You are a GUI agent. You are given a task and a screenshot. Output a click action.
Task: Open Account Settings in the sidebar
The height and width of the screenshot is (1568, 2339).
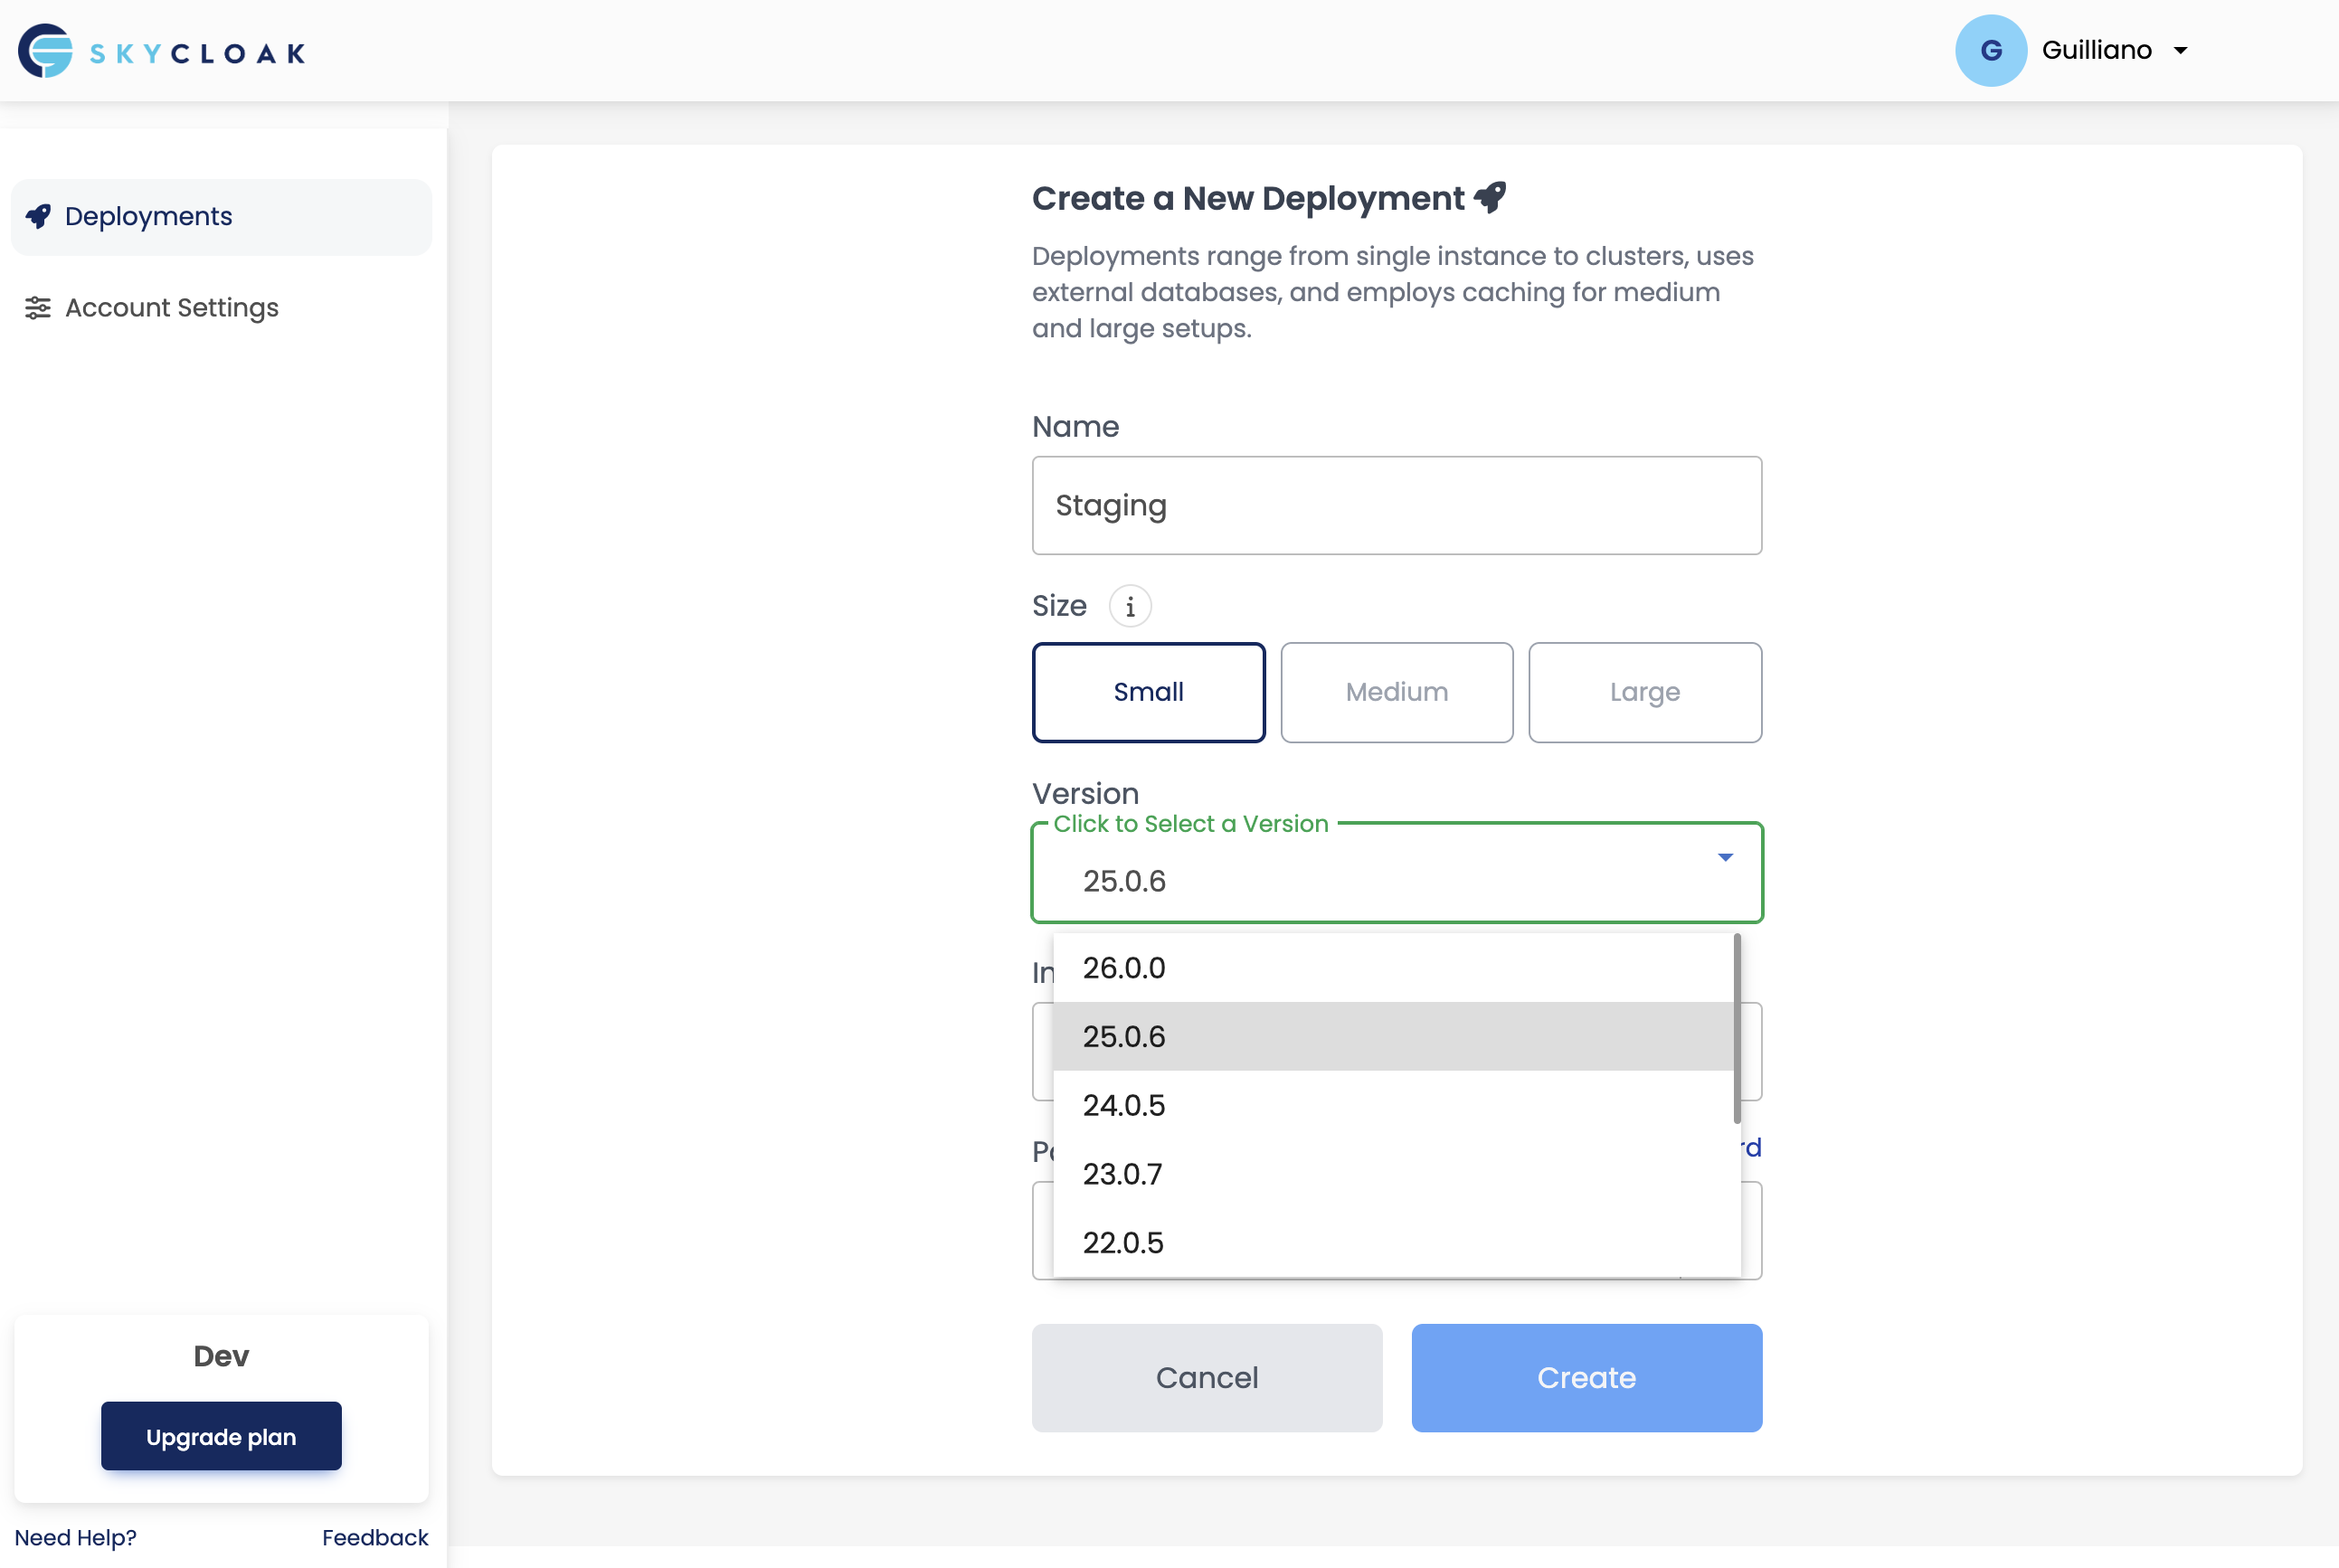[x=171, y=308]
